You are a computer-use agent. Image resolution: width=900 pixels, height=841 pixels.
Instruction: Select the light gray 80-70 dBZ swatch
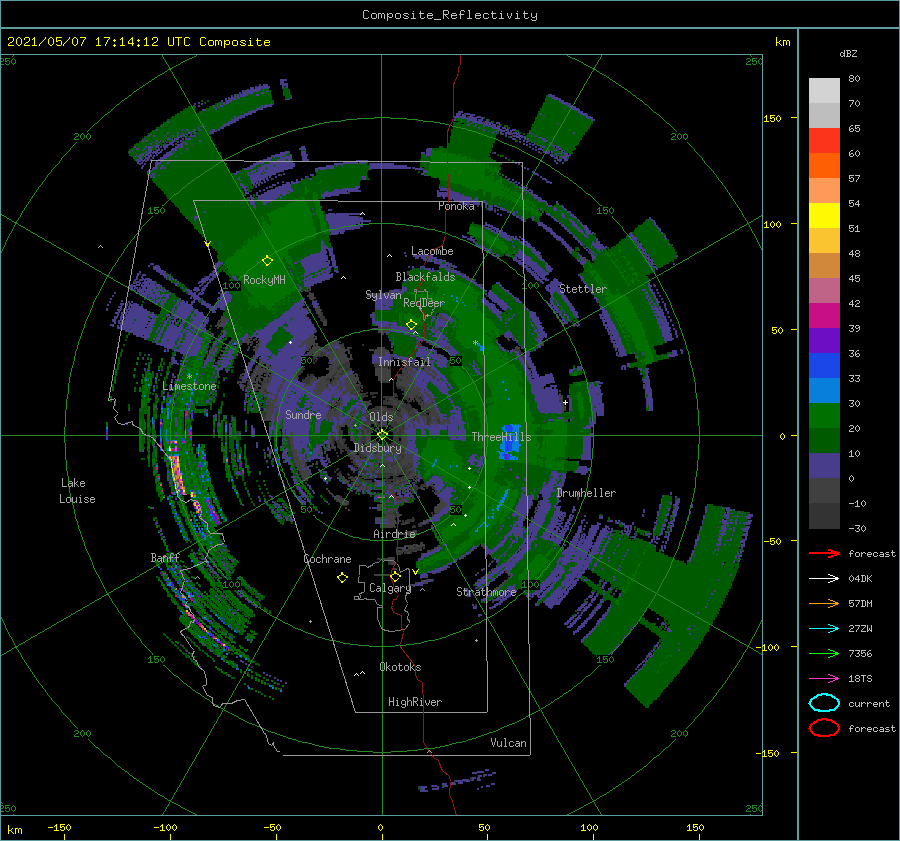coord(824,91)
